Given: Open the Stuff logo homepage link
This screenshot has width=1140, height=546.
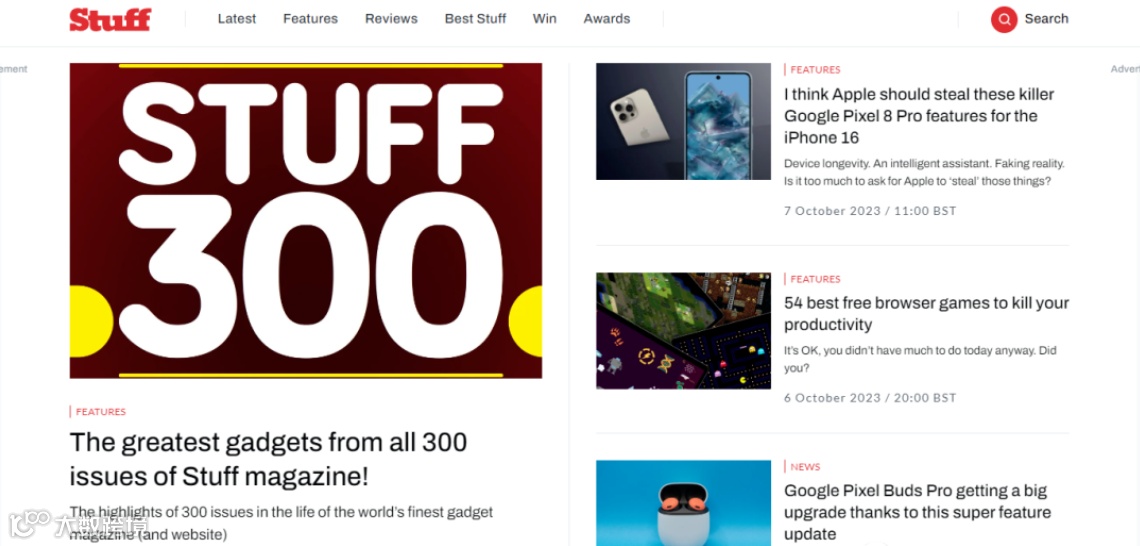Looking at the screenshot, I should [x=111, y=20].
